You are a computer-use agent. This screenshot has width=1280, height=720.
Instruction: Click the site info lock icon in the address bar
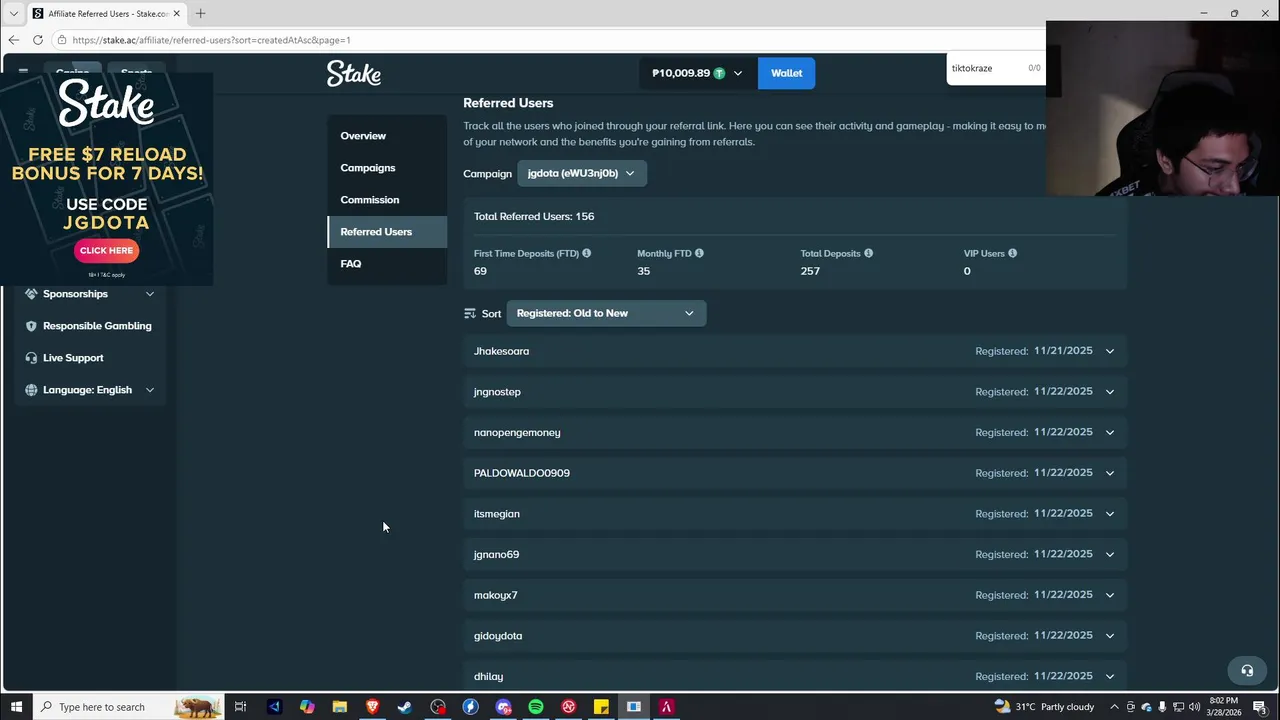[62, 40]
